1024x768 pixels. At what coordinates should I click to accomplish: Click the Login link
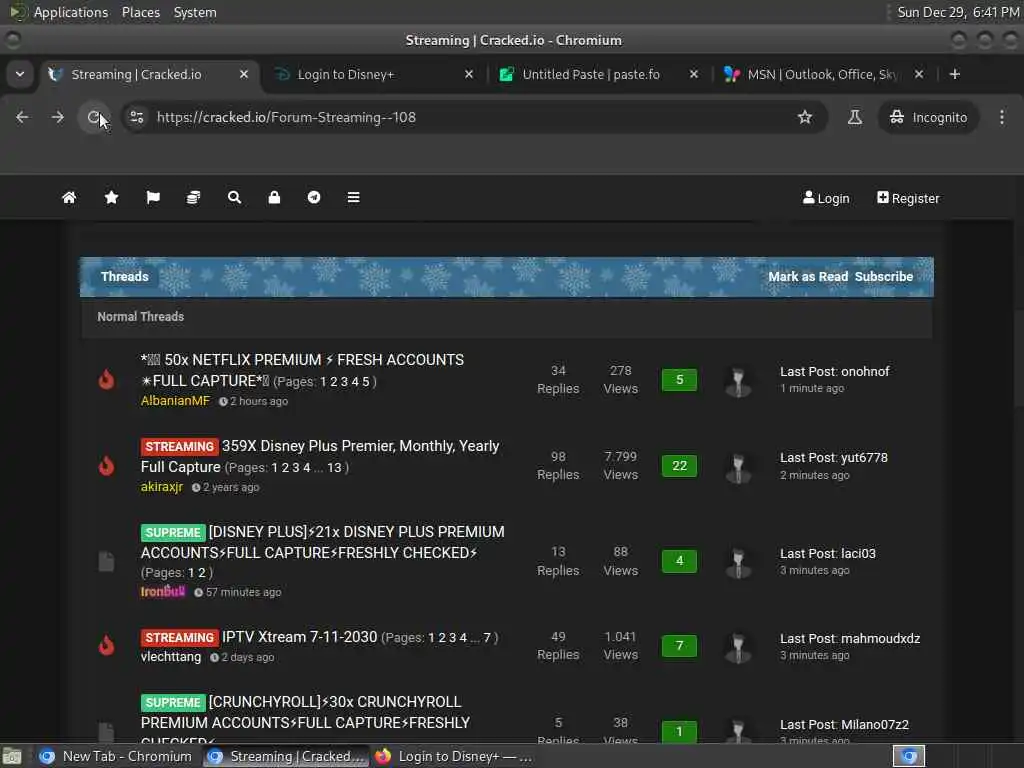click(826, 198)
